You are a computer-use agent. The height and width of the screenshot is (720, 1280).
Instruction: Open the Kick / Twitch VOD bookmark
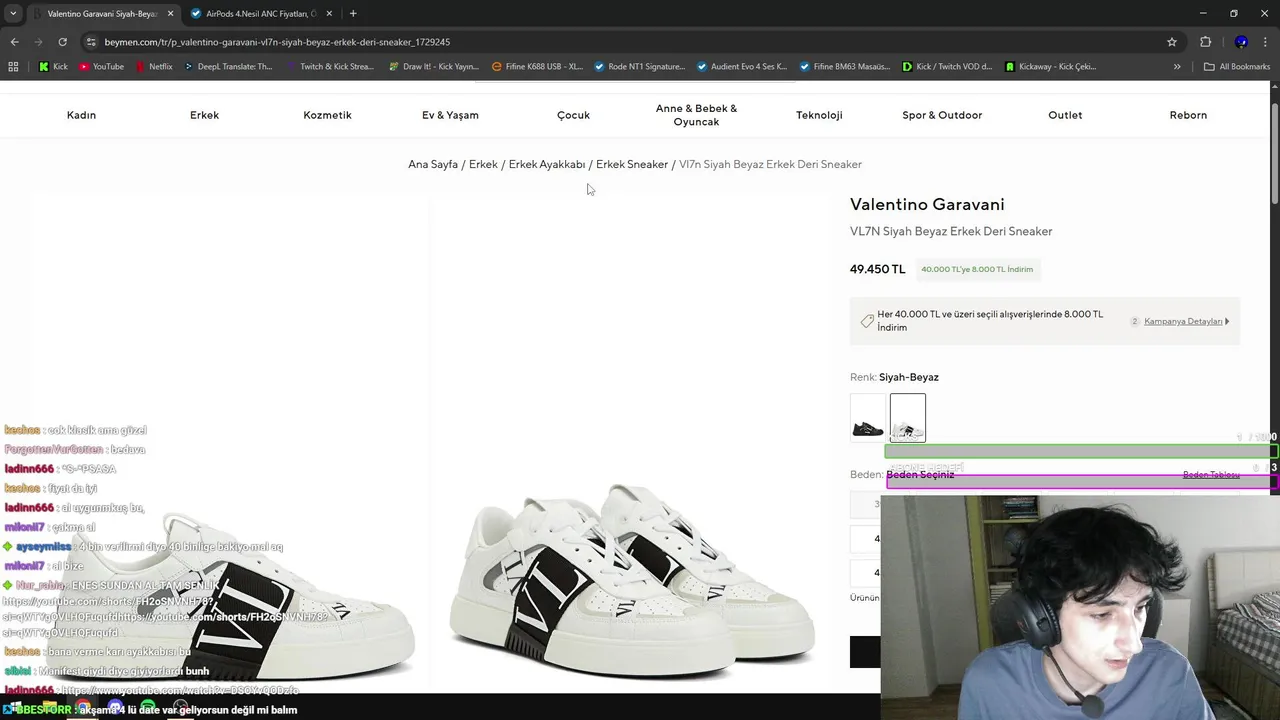pos(947,67)
